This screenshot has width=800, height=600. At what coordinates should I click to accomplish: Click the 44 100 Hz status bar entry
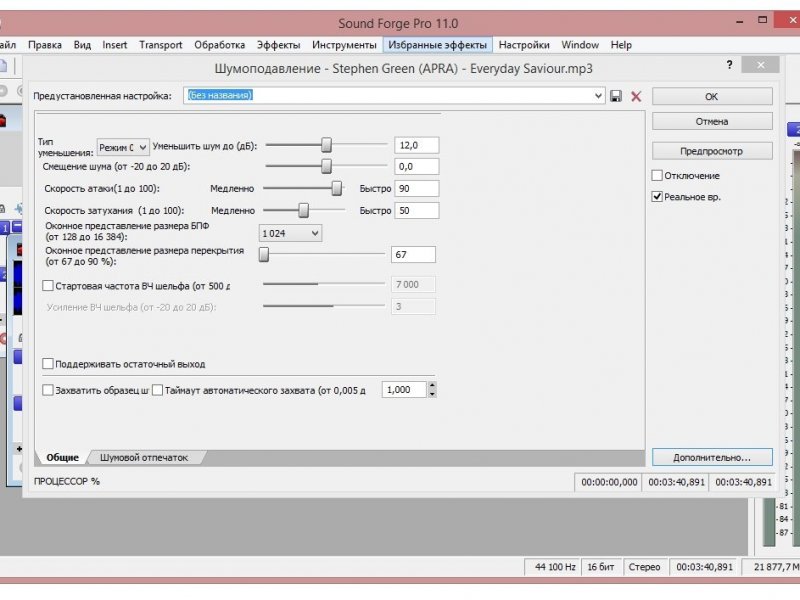555,567
